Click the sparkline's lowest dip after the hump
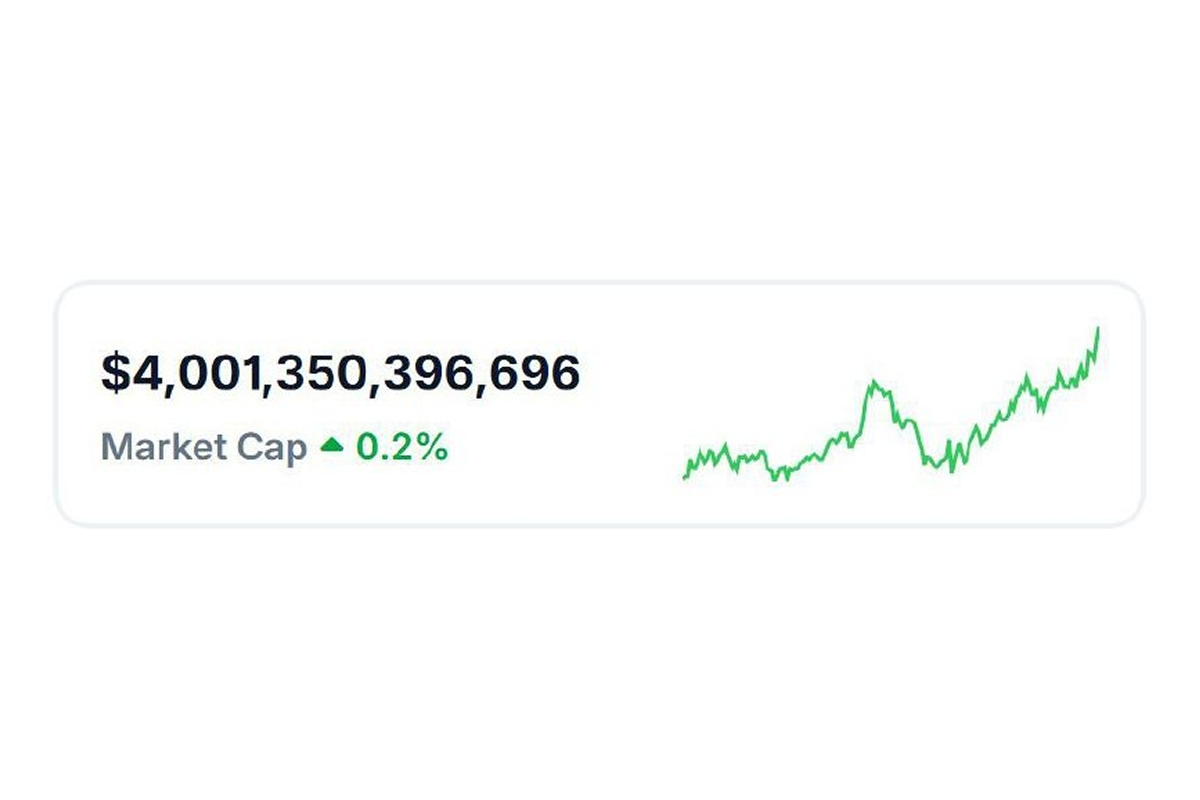Screen dimensions: 1200x800 pos(951,470)
